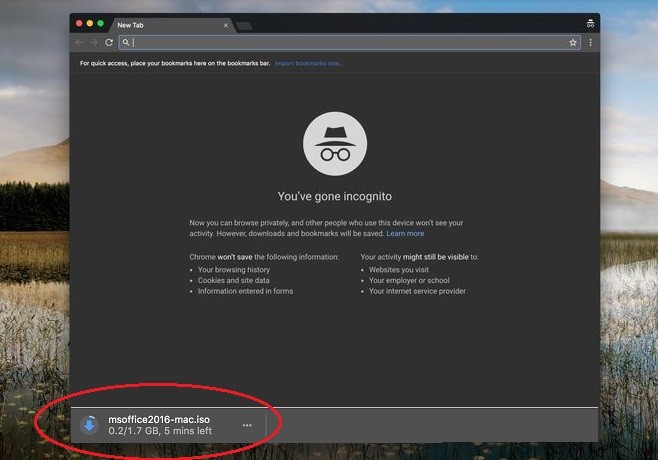The height and width of the screenshot is (460, 658).
Task: Open options for msoffice2016-mac.iso download
Action: tap(247, 425)
